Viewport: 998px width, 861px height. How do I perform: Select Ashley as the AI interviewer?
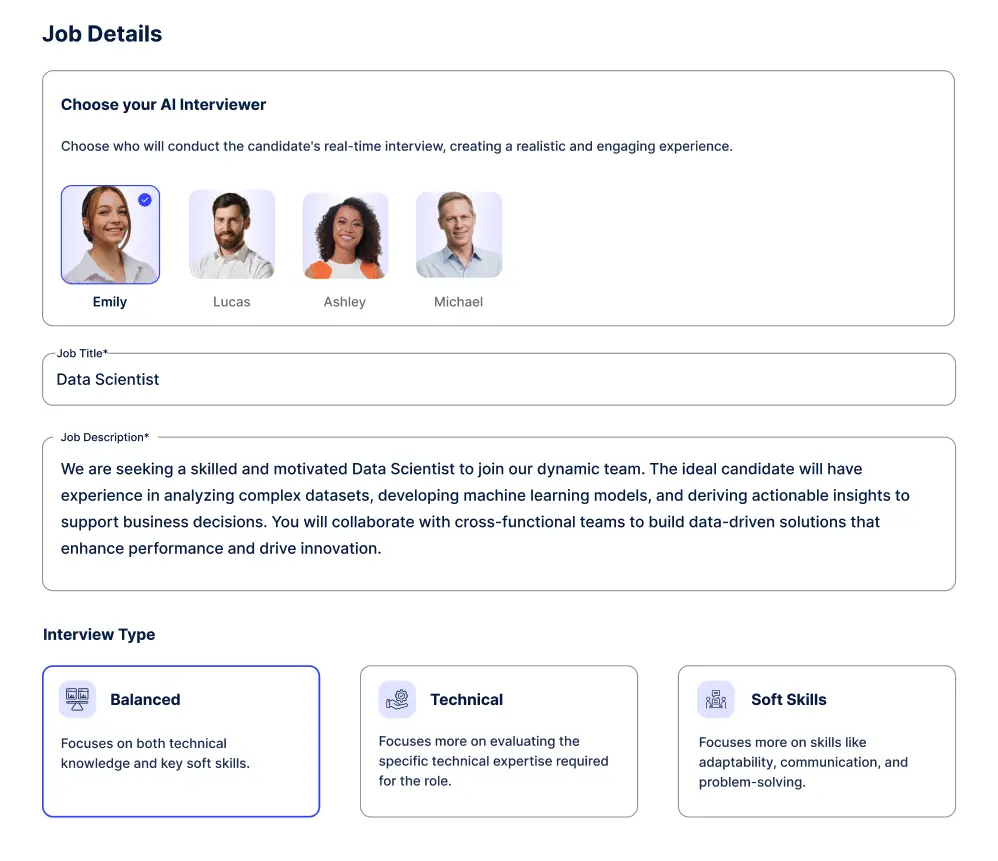[345, 233]
